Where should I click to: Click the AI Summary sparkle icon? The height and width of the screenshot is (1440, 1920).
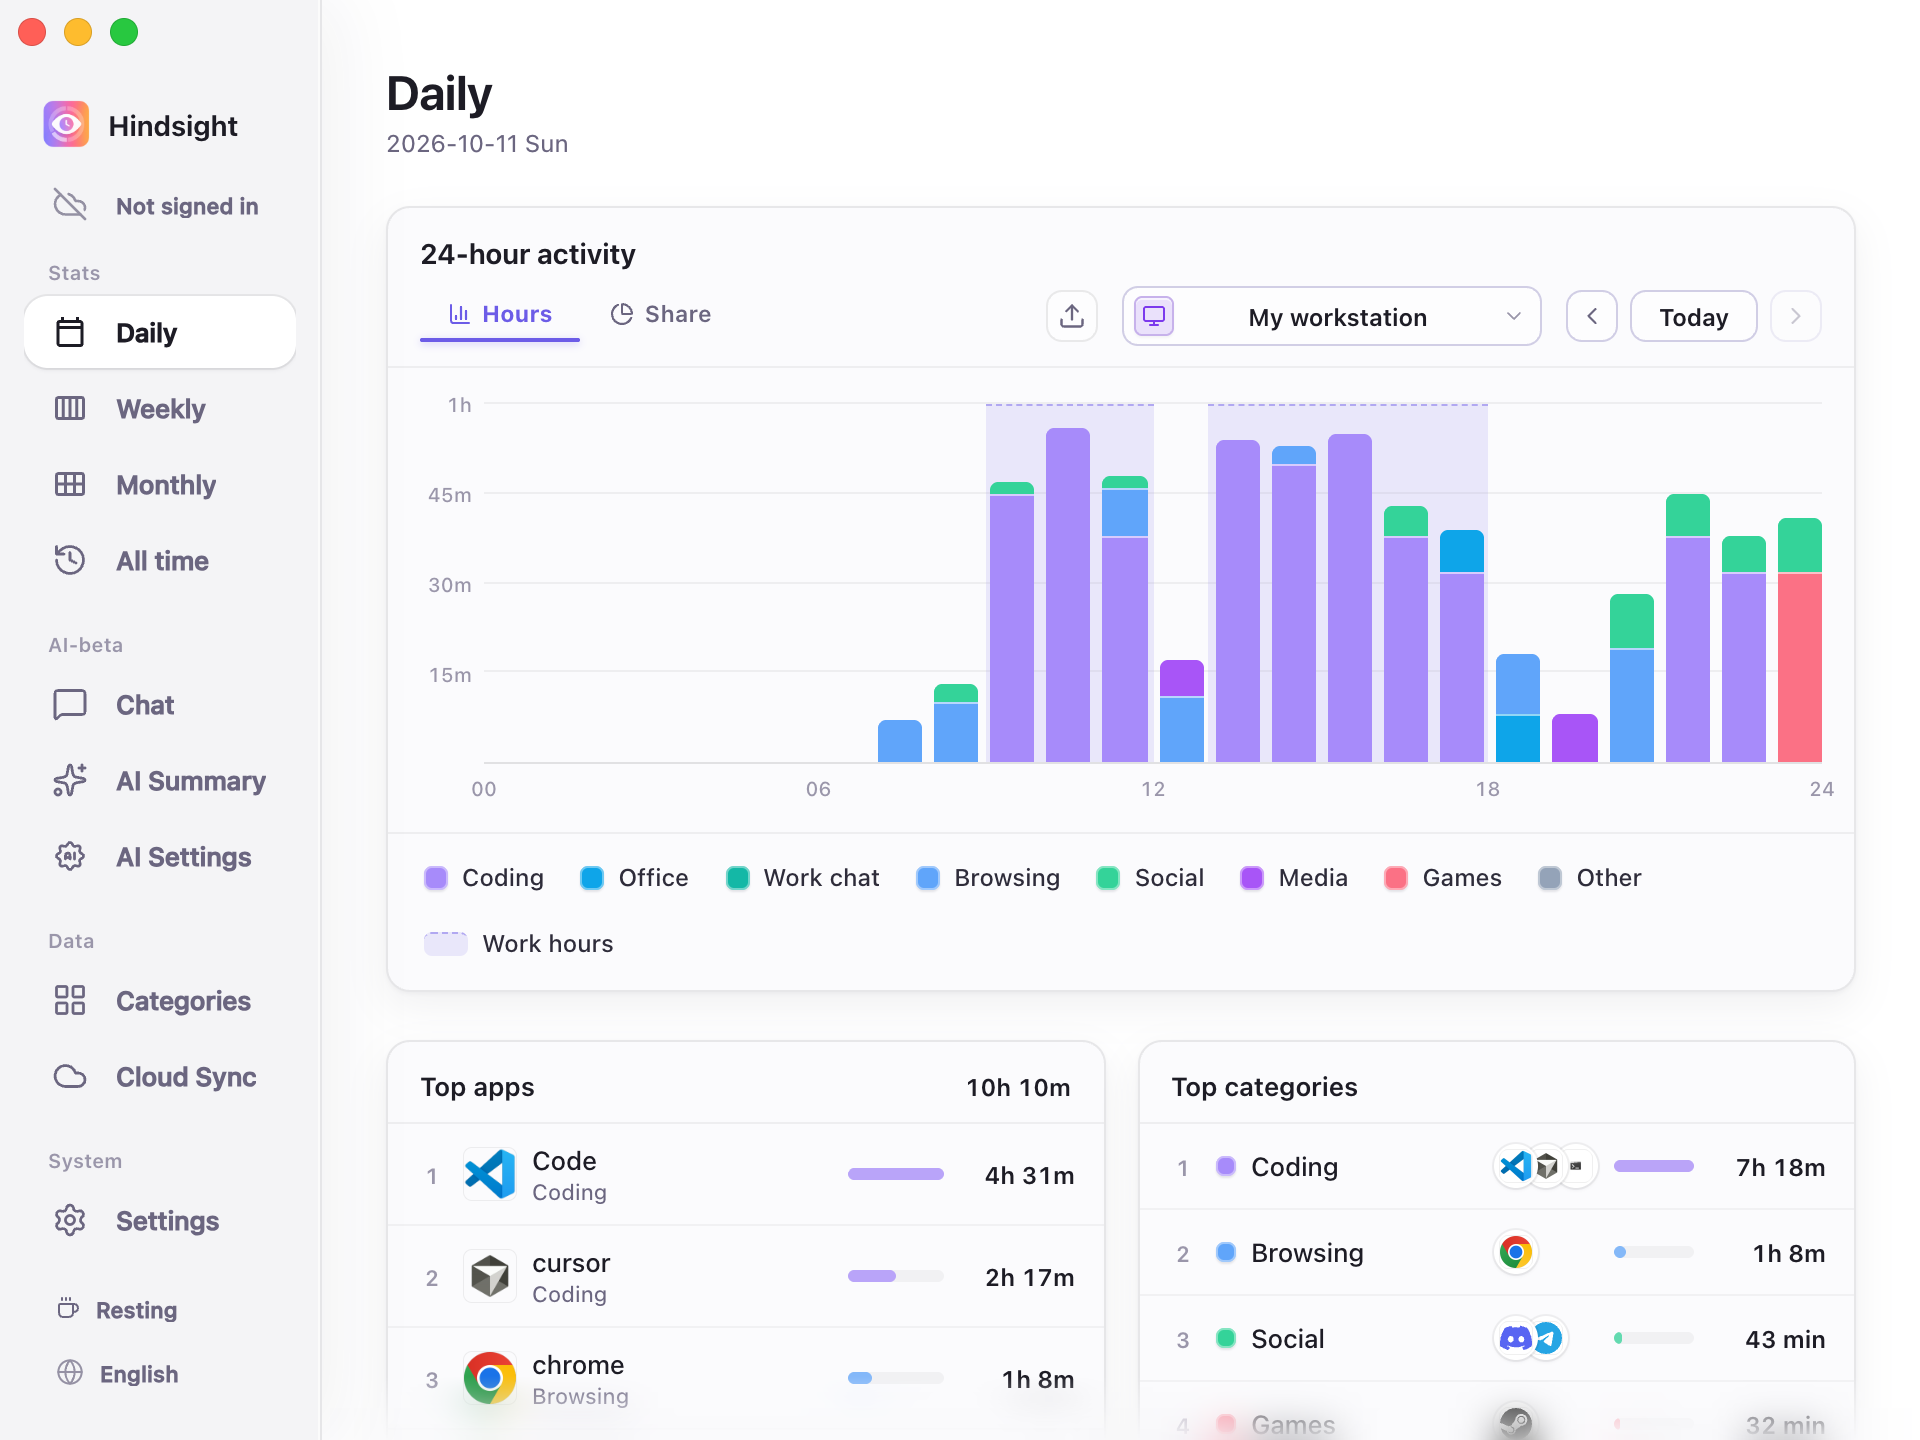70,780
